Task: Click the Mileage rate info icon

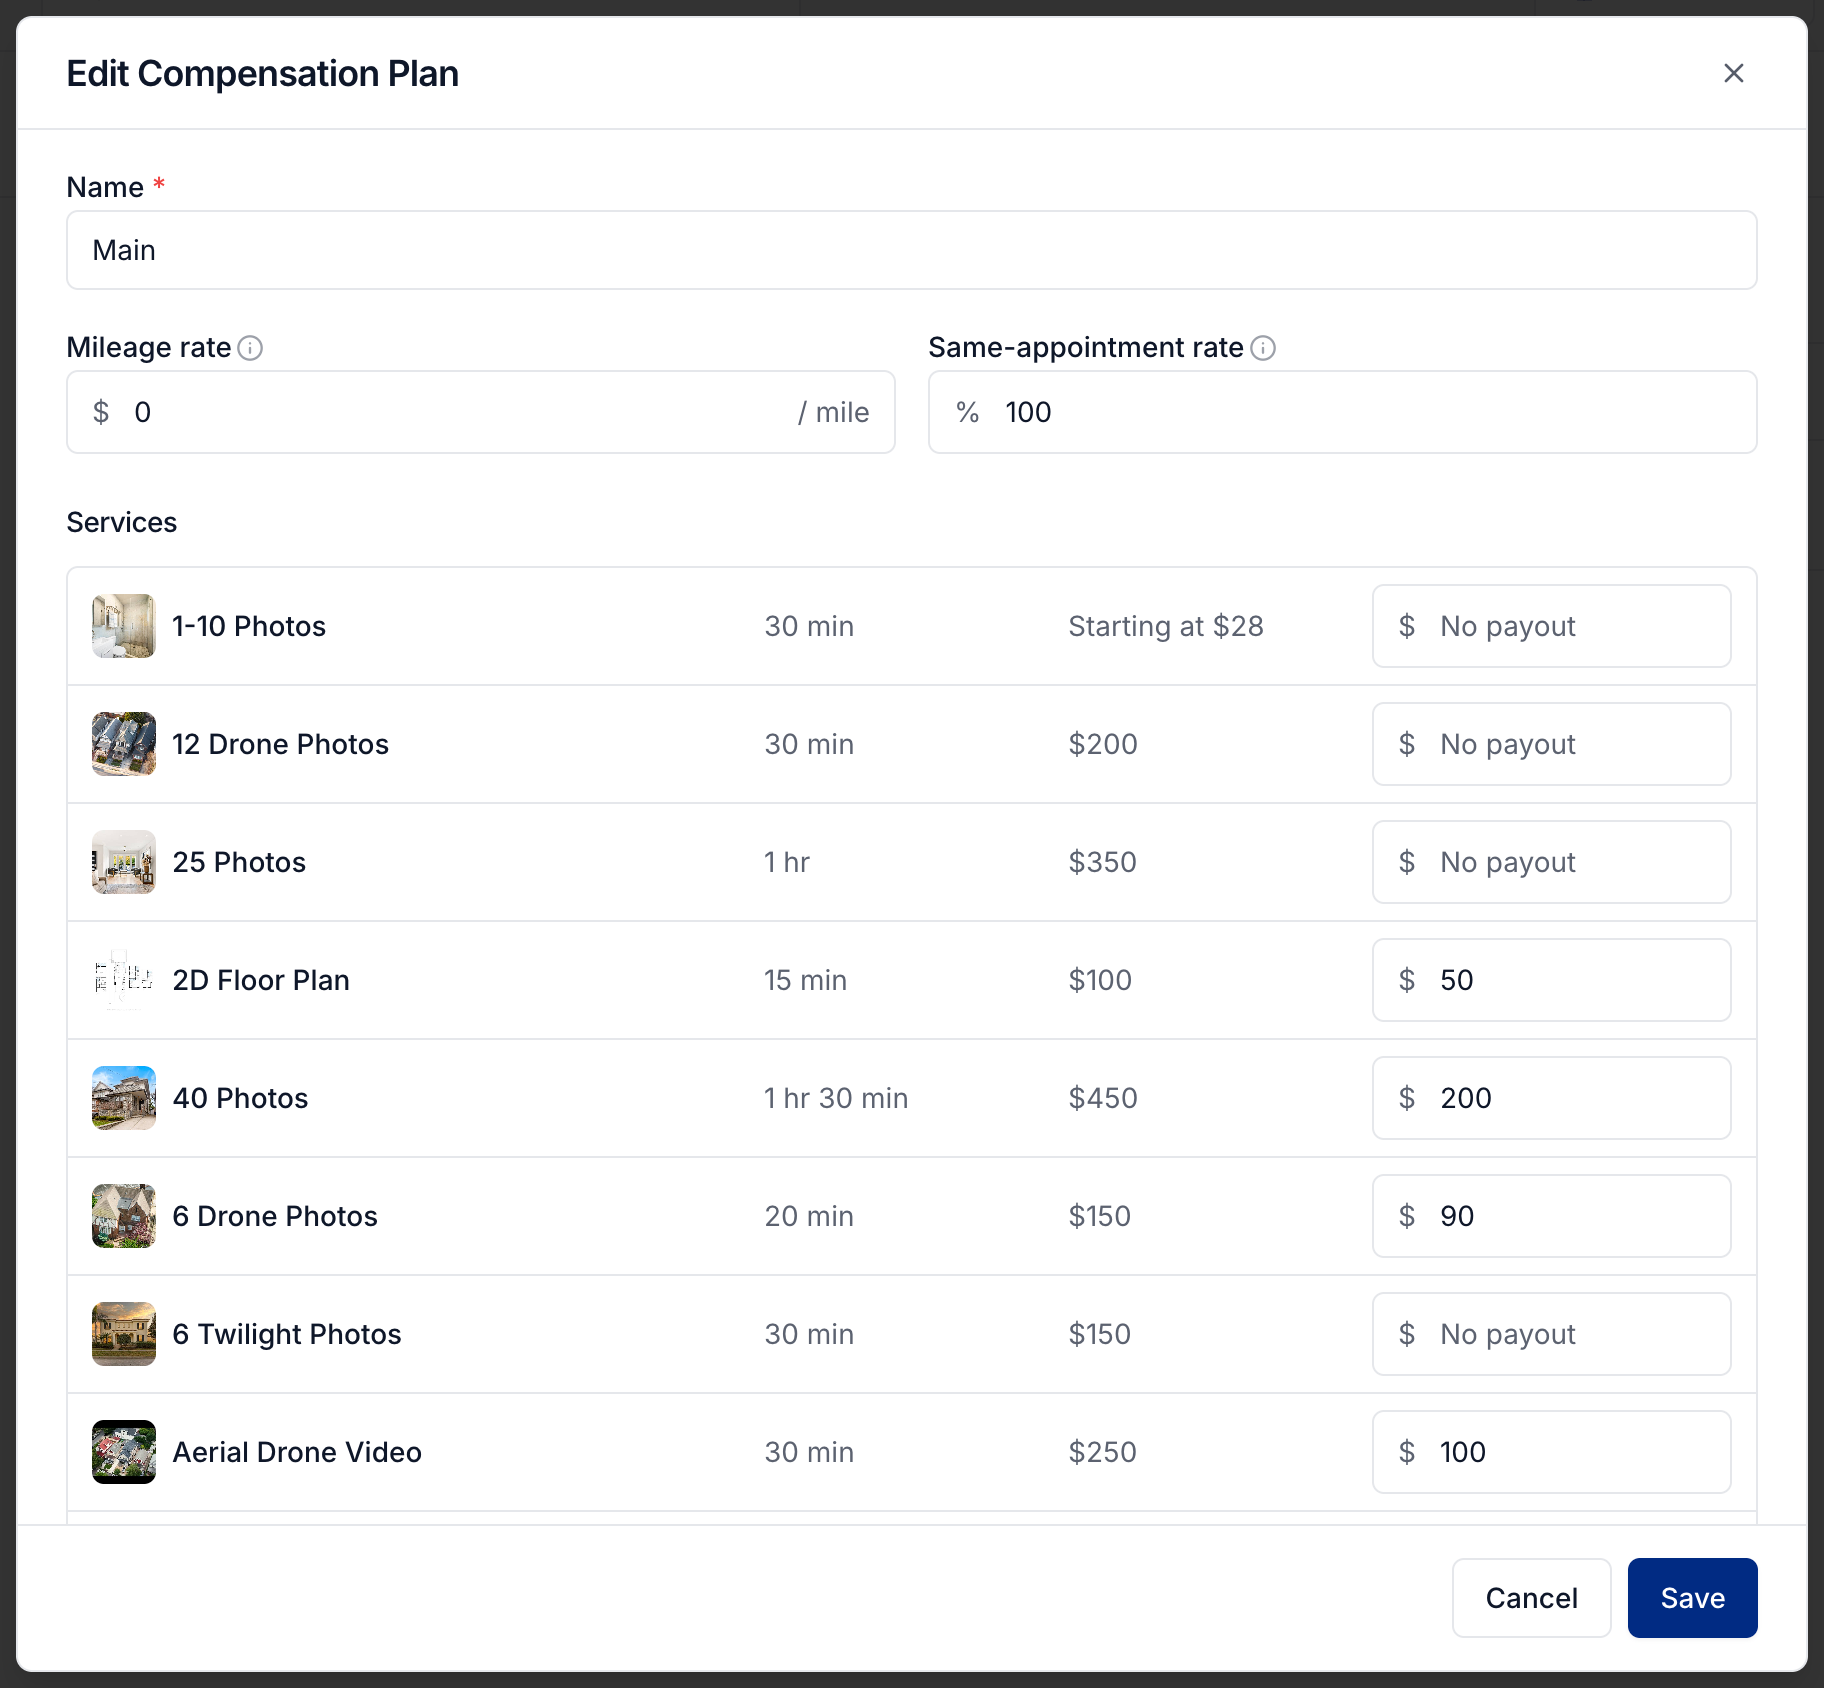Action: 250,348
